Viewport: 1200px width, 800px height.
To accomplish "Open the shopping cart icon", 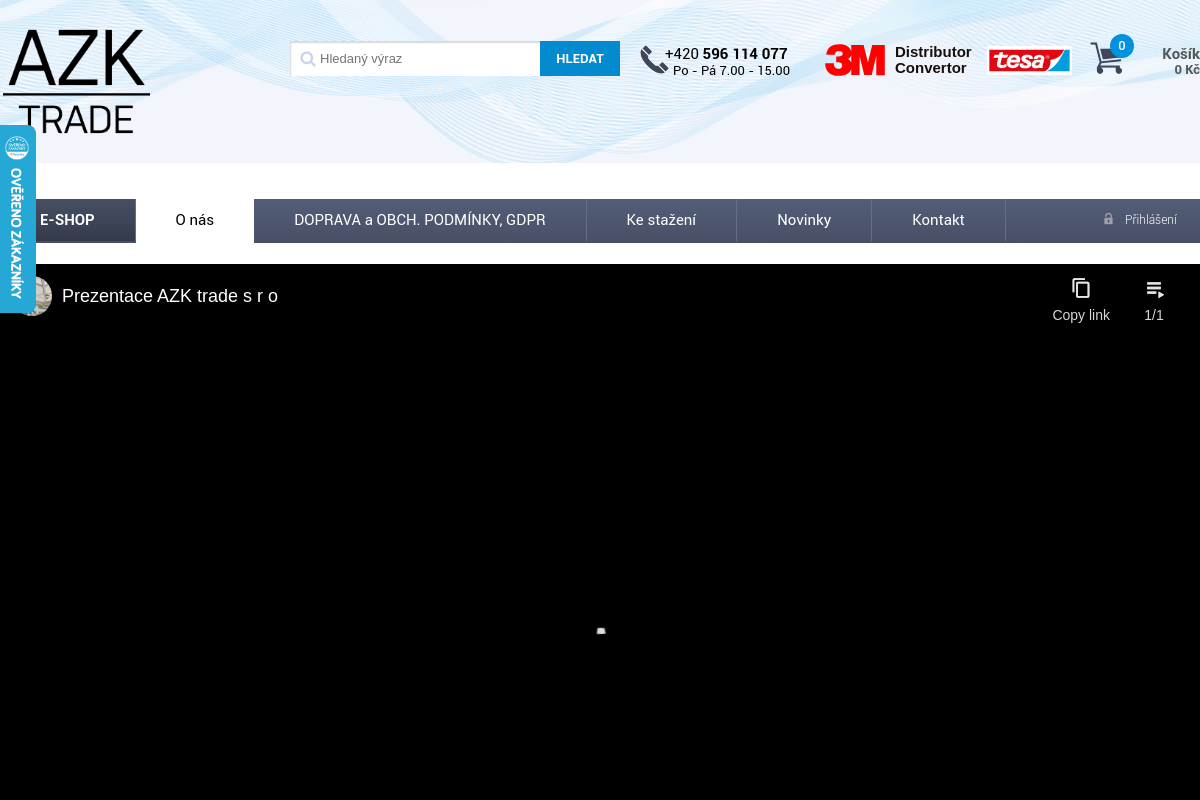I will 1107,58.
